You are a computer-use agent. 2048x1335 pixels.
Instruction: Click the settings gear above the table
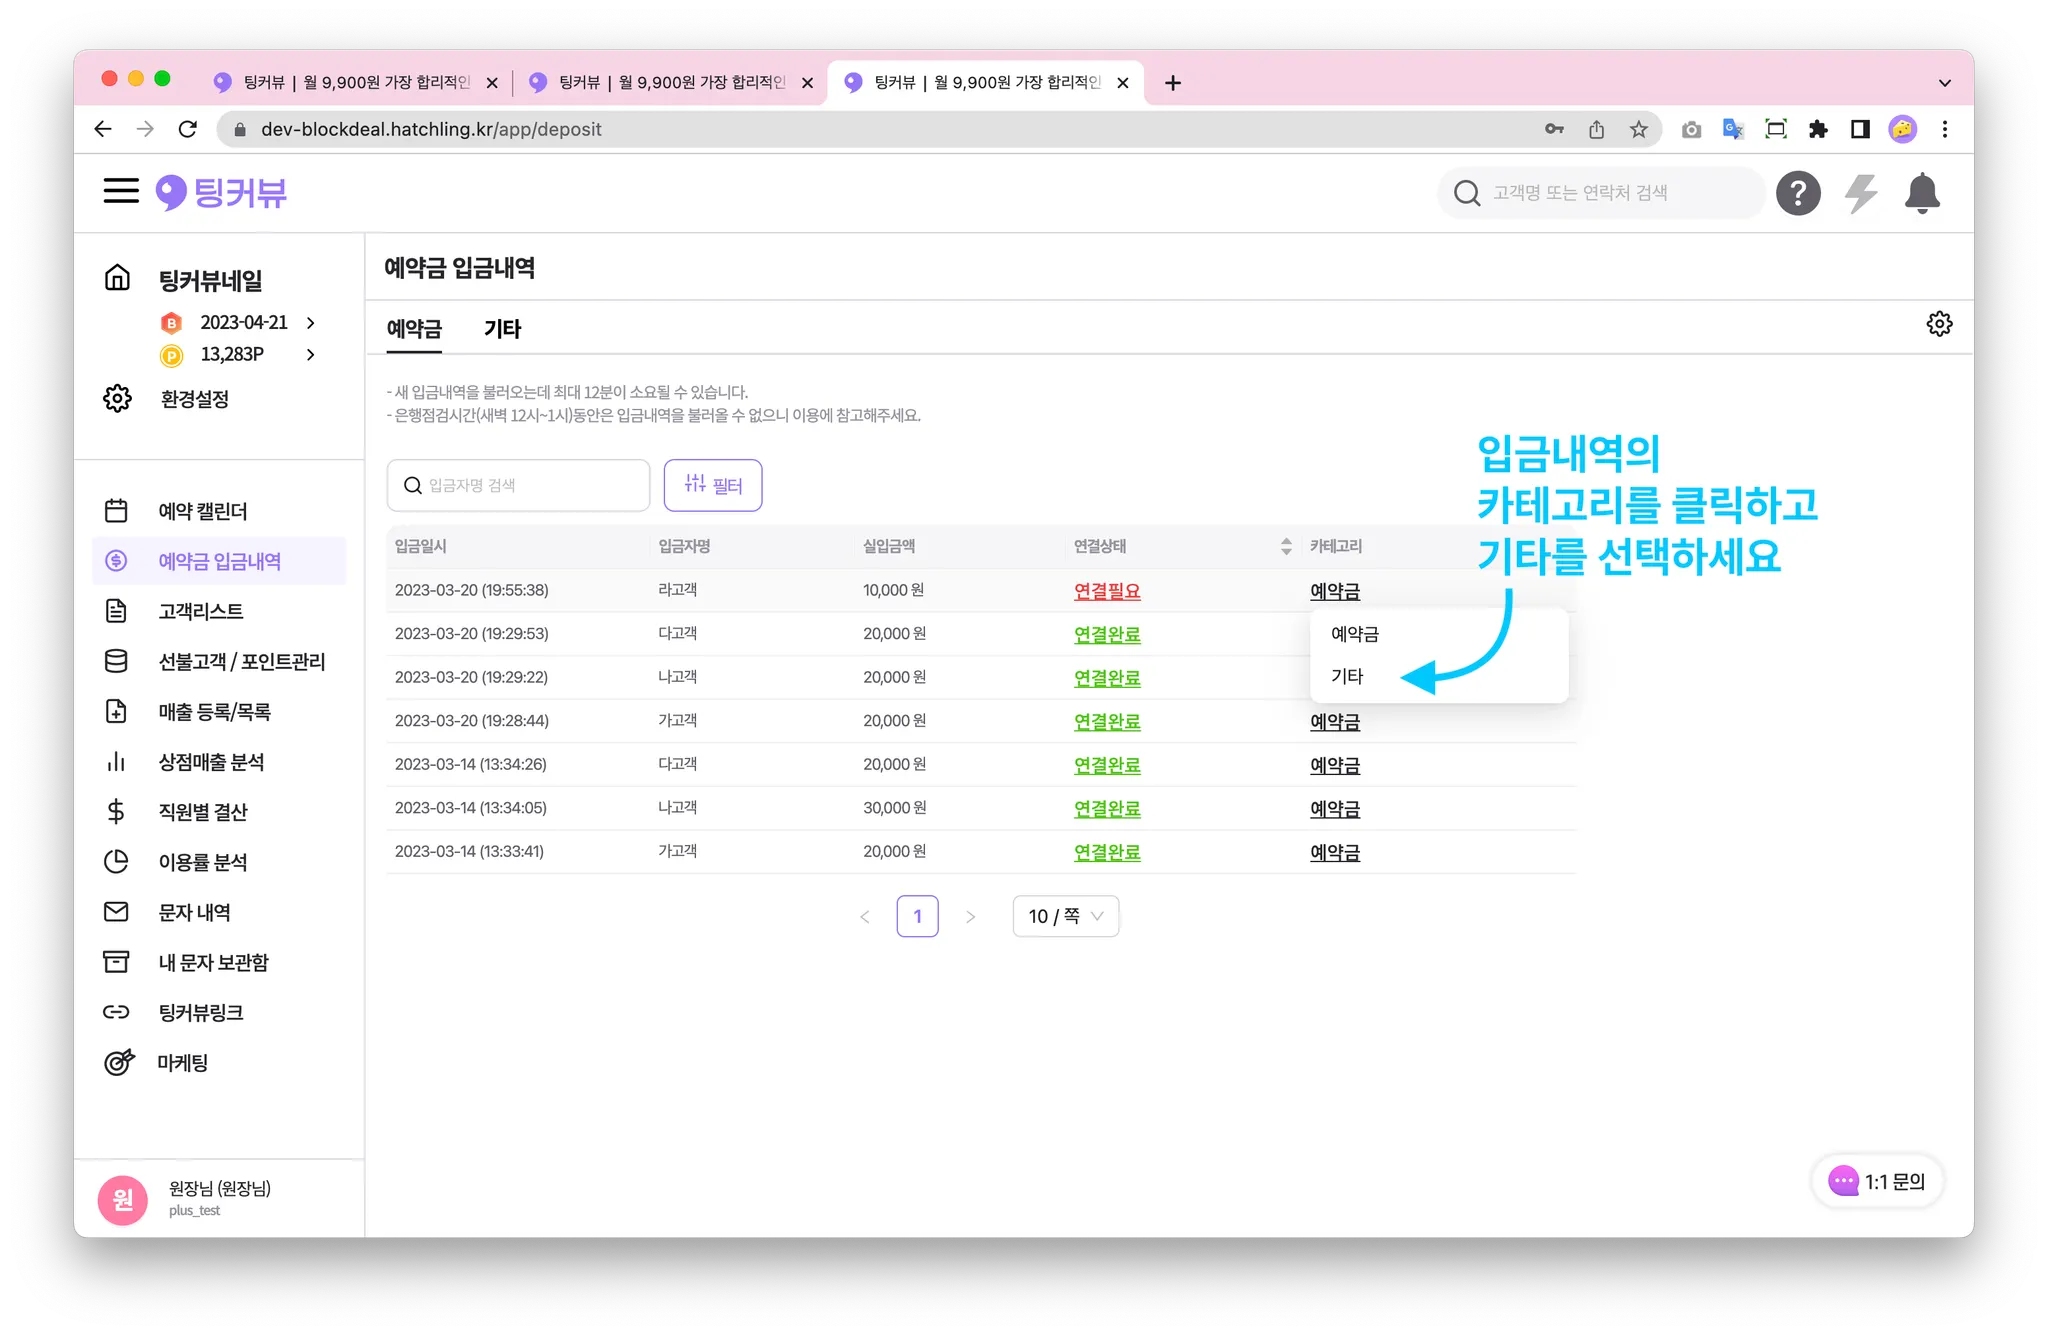[x=1939, y=324]
